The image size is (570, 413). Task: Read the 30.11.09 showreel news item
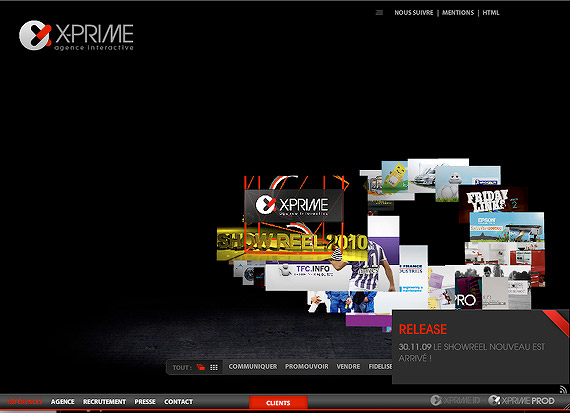point(471,352)
